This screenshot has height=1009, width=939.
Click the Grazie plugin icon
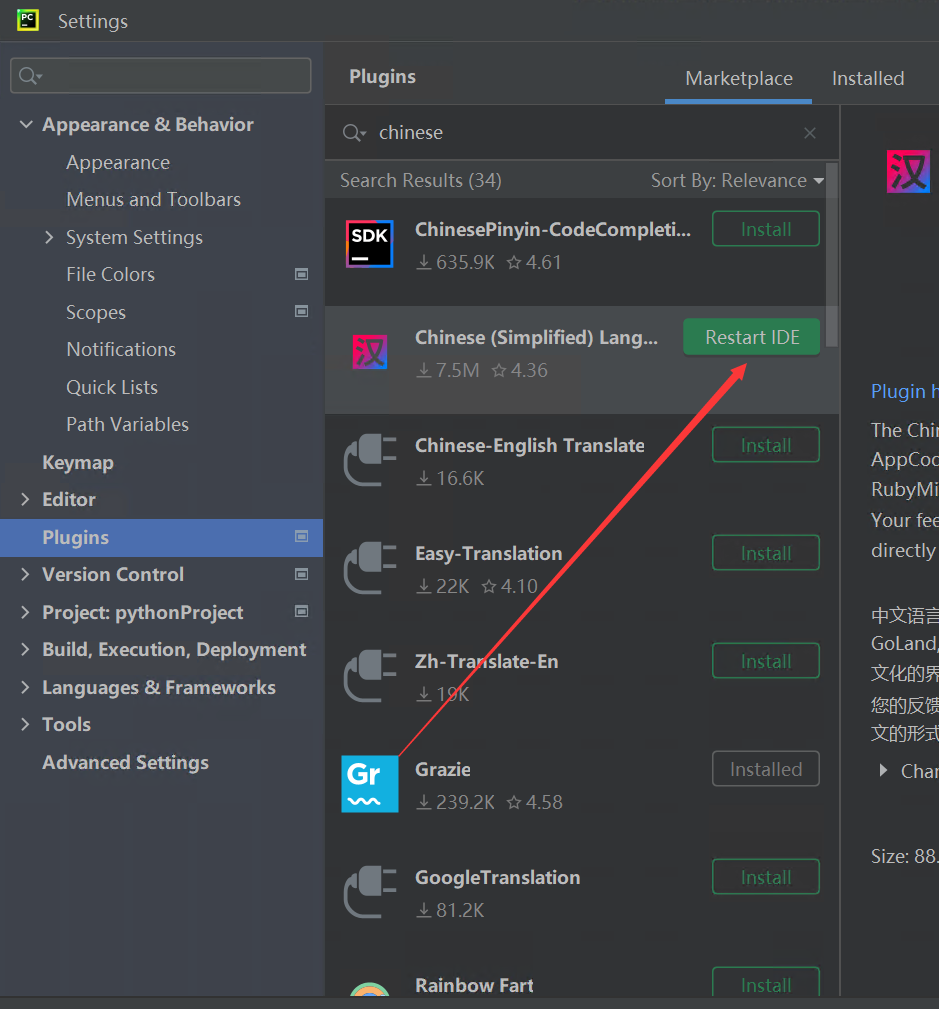[x=369, y=784]
